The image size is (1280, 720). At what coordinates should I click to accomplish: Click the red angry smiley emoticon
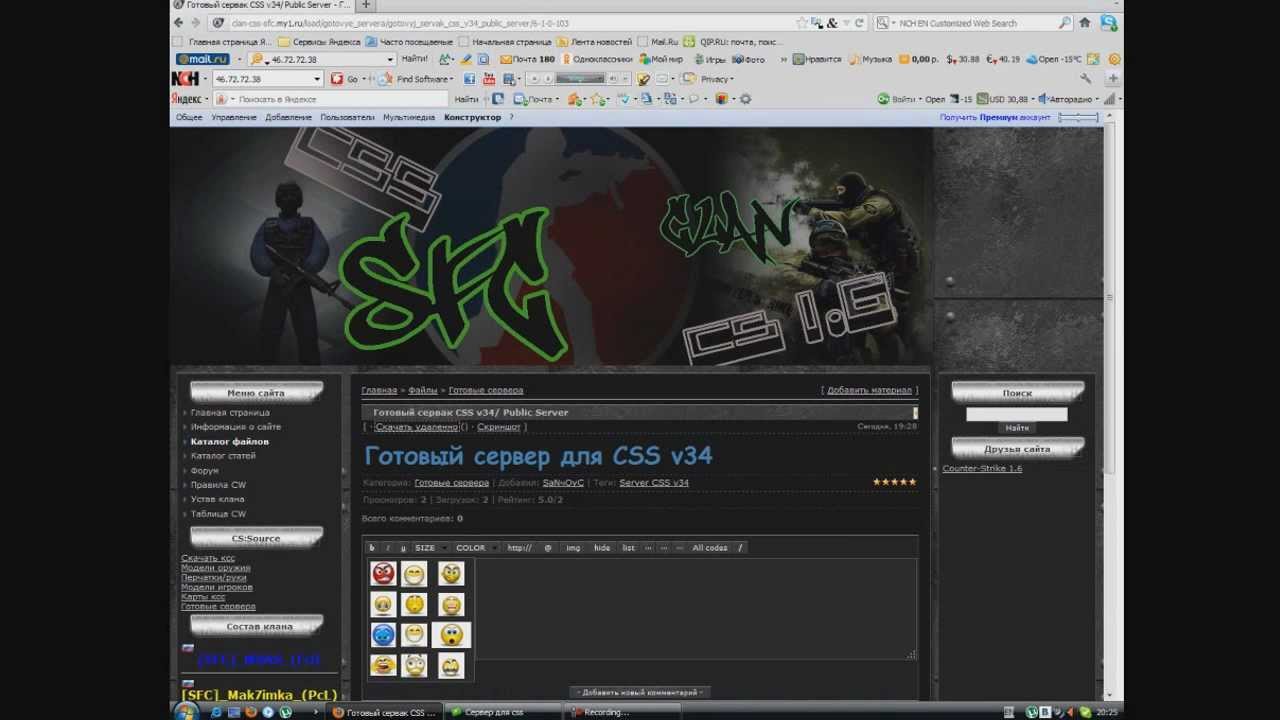[x=383, y=573]
